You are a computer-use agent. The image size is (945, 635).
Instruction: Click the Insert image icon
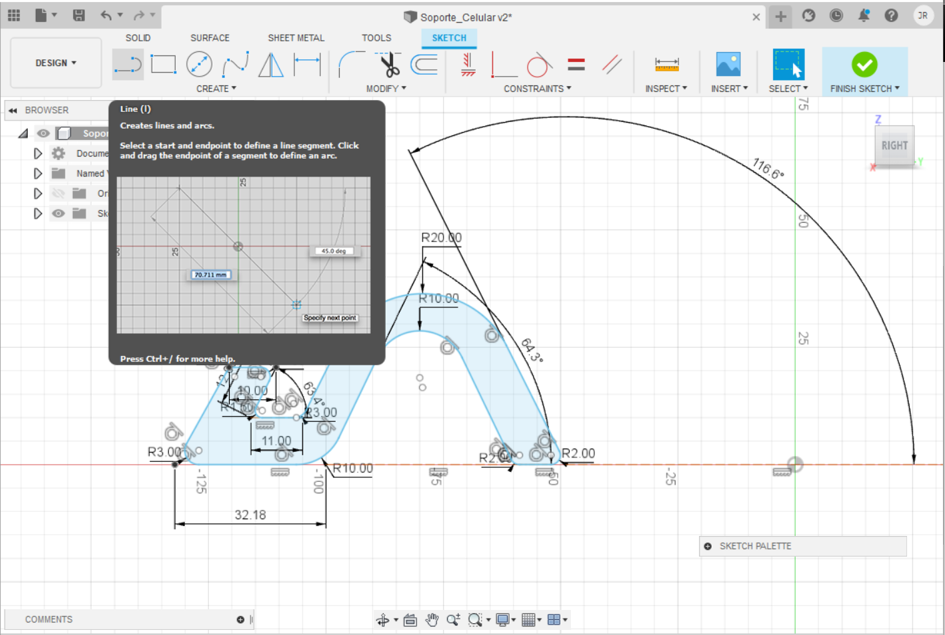click(x=728, y=64)
